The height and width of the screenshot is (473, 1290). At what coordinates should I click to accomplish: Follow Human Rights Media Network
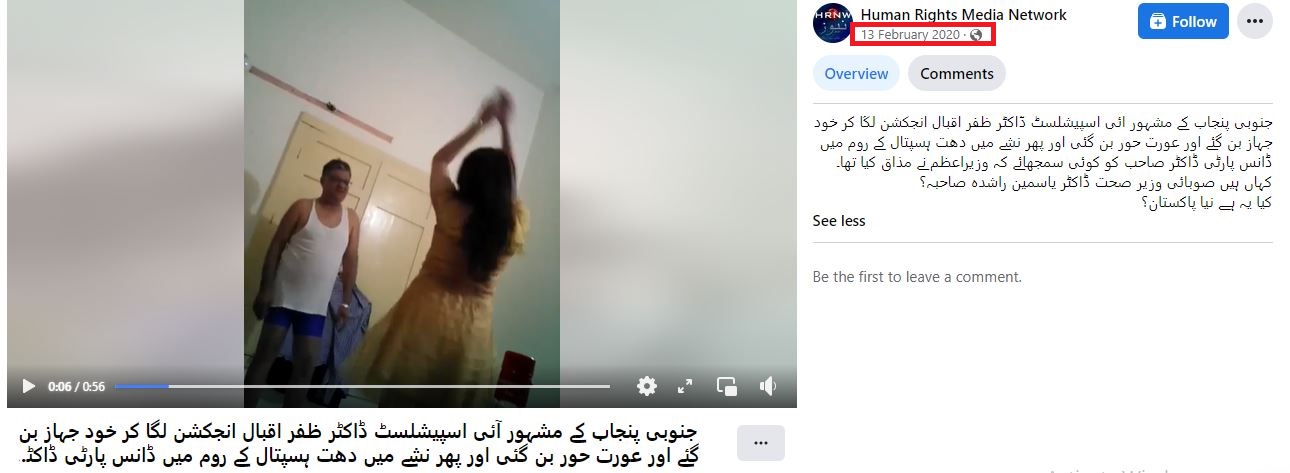click(1183, 22)
